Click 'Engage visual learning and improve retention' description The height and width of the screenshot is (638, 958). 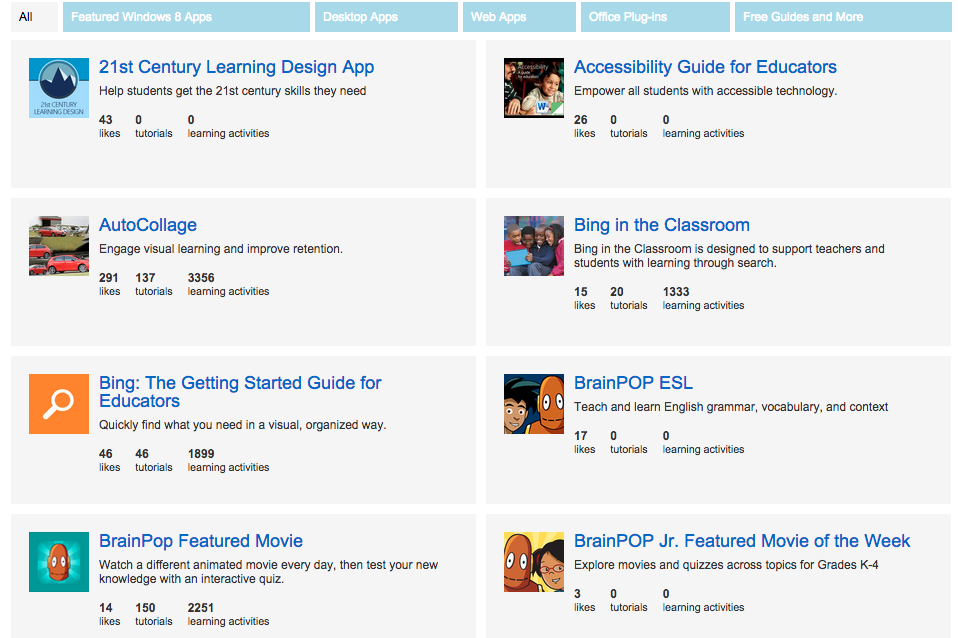[221, 249]
